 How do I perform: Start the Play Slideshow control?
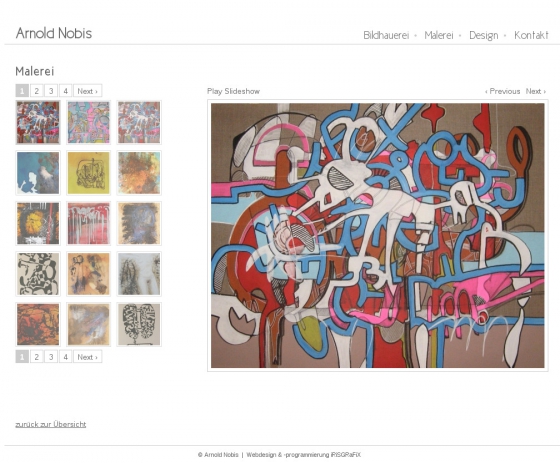point(234,91)
